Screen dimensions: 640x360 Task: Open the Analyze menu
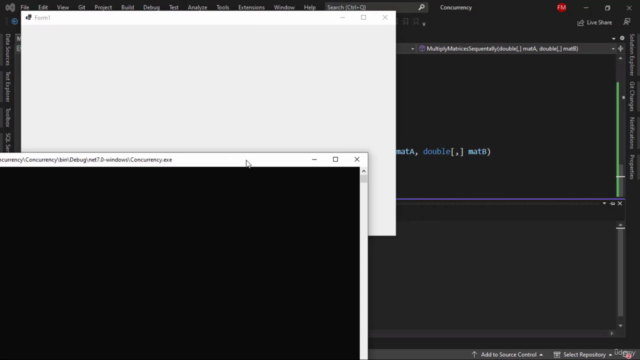[197, 7]
